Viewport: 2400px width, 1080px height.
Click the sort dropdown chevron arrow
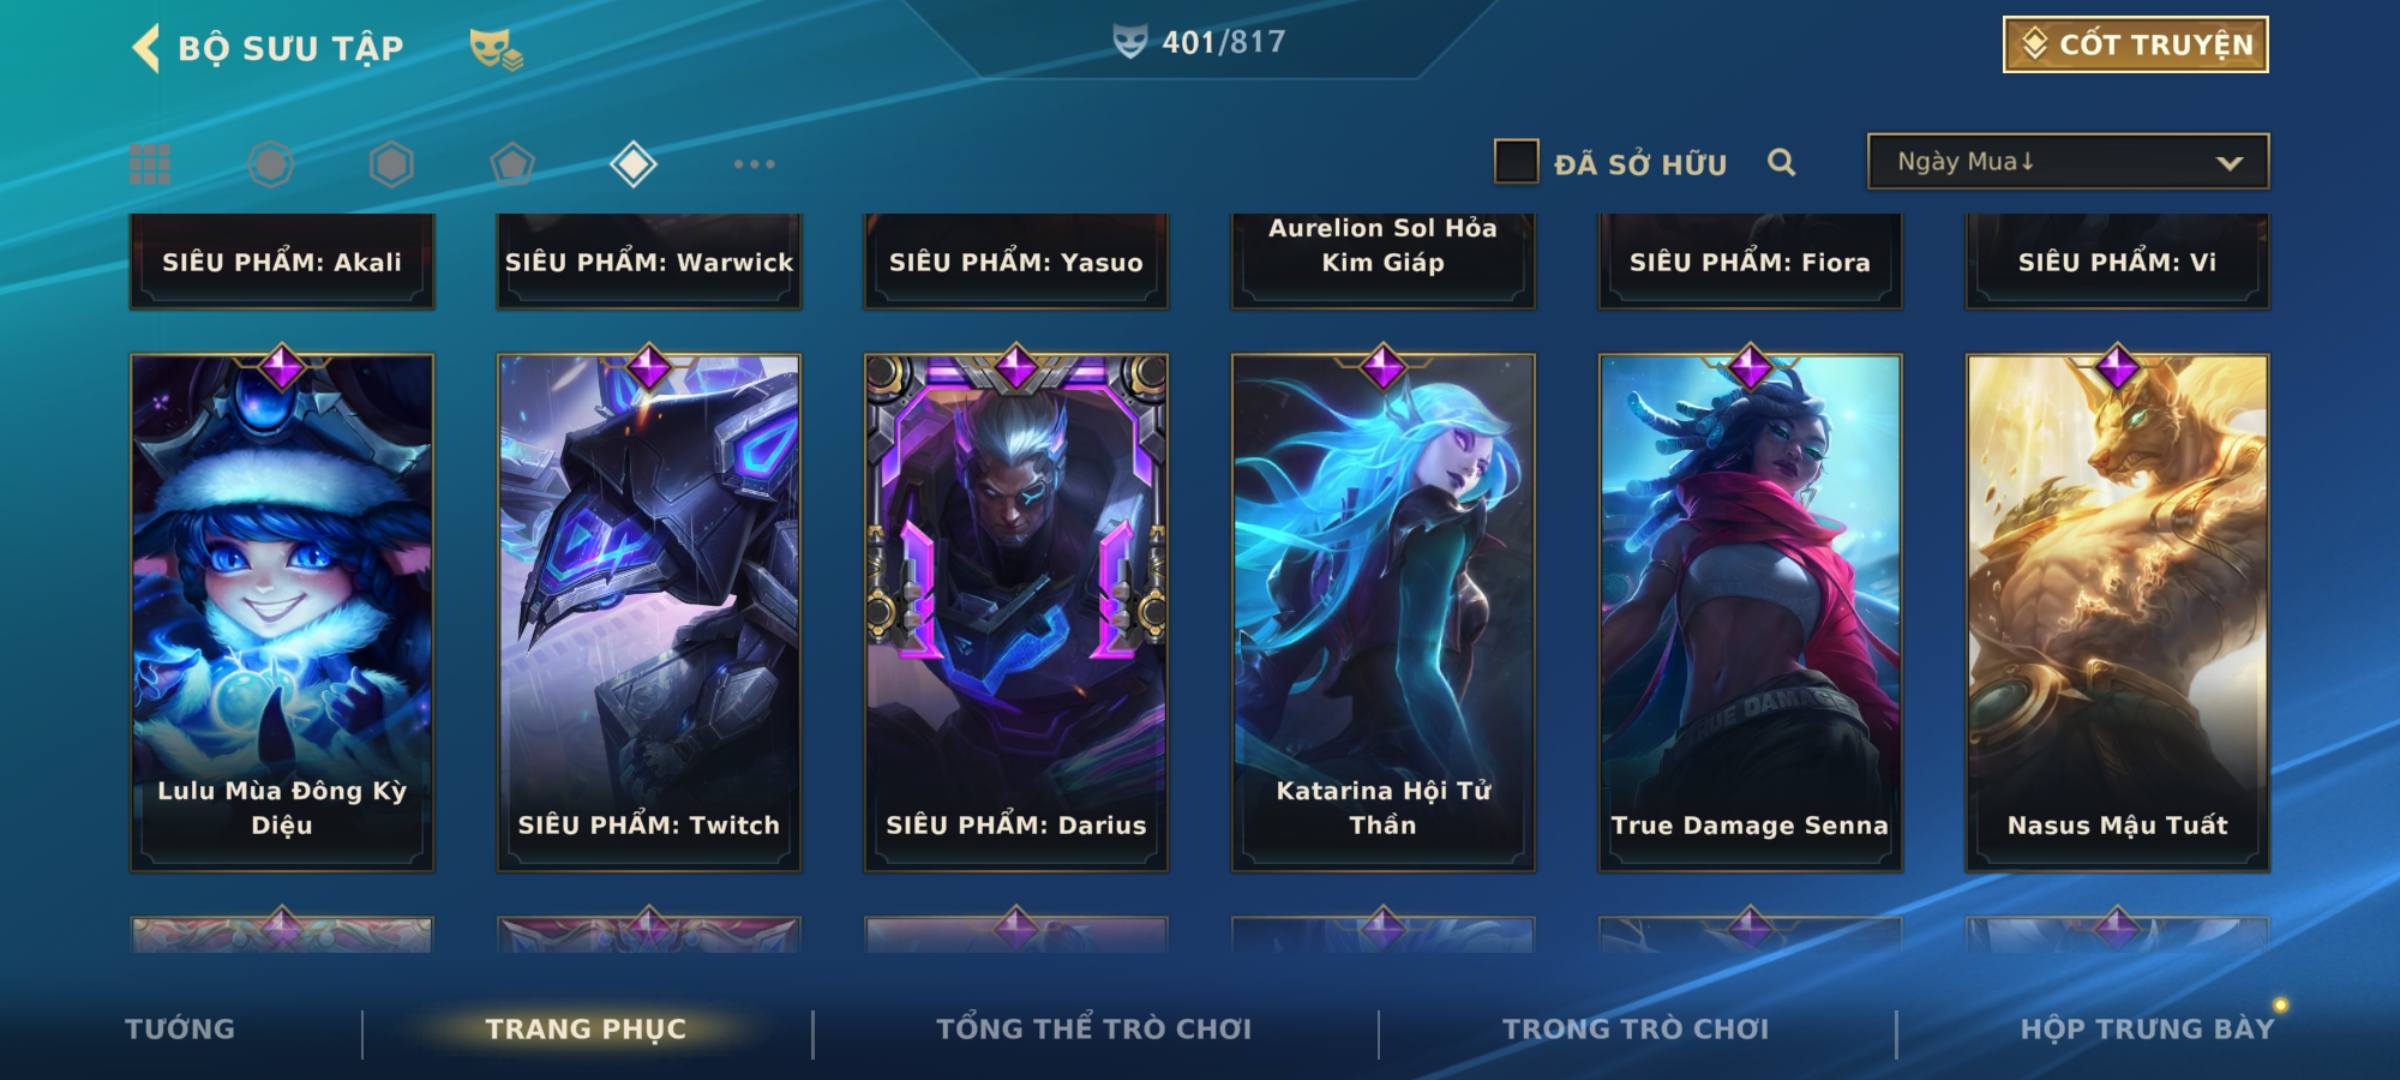2229,163
